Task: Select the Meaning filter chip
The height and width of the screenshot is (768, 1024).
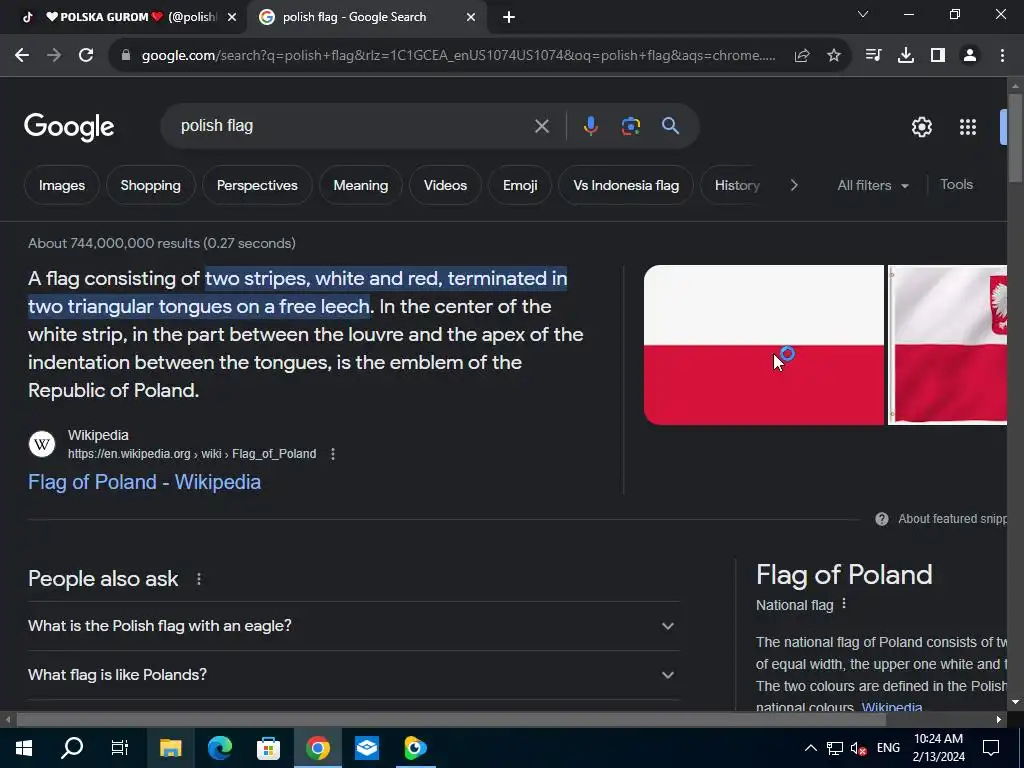Action: 360,185
